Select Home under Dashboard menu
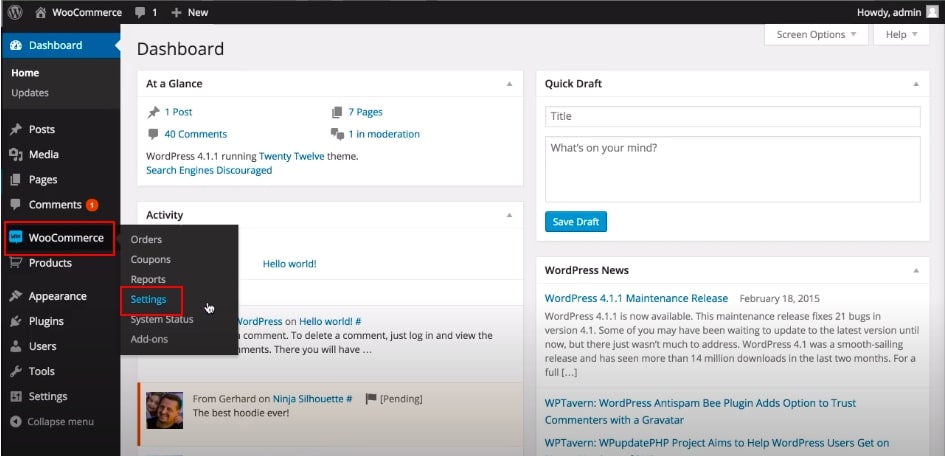 click(25, 73)
